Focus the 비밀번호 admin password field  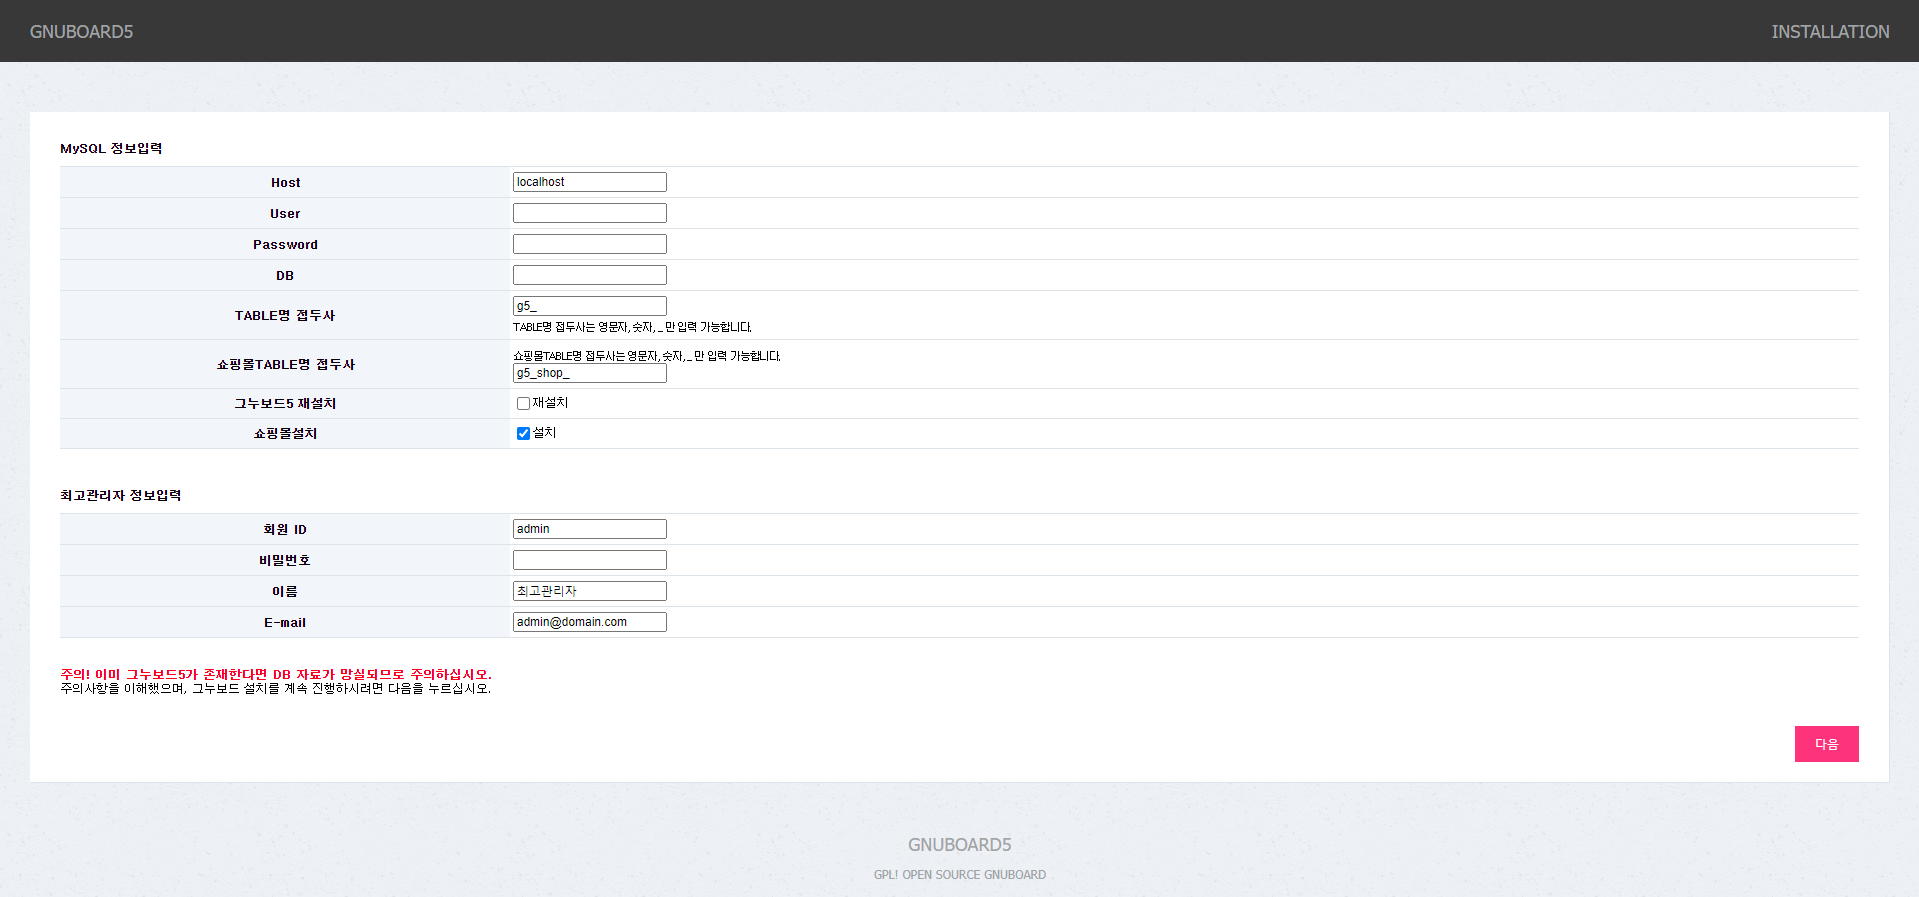click(x=589, y=560)
